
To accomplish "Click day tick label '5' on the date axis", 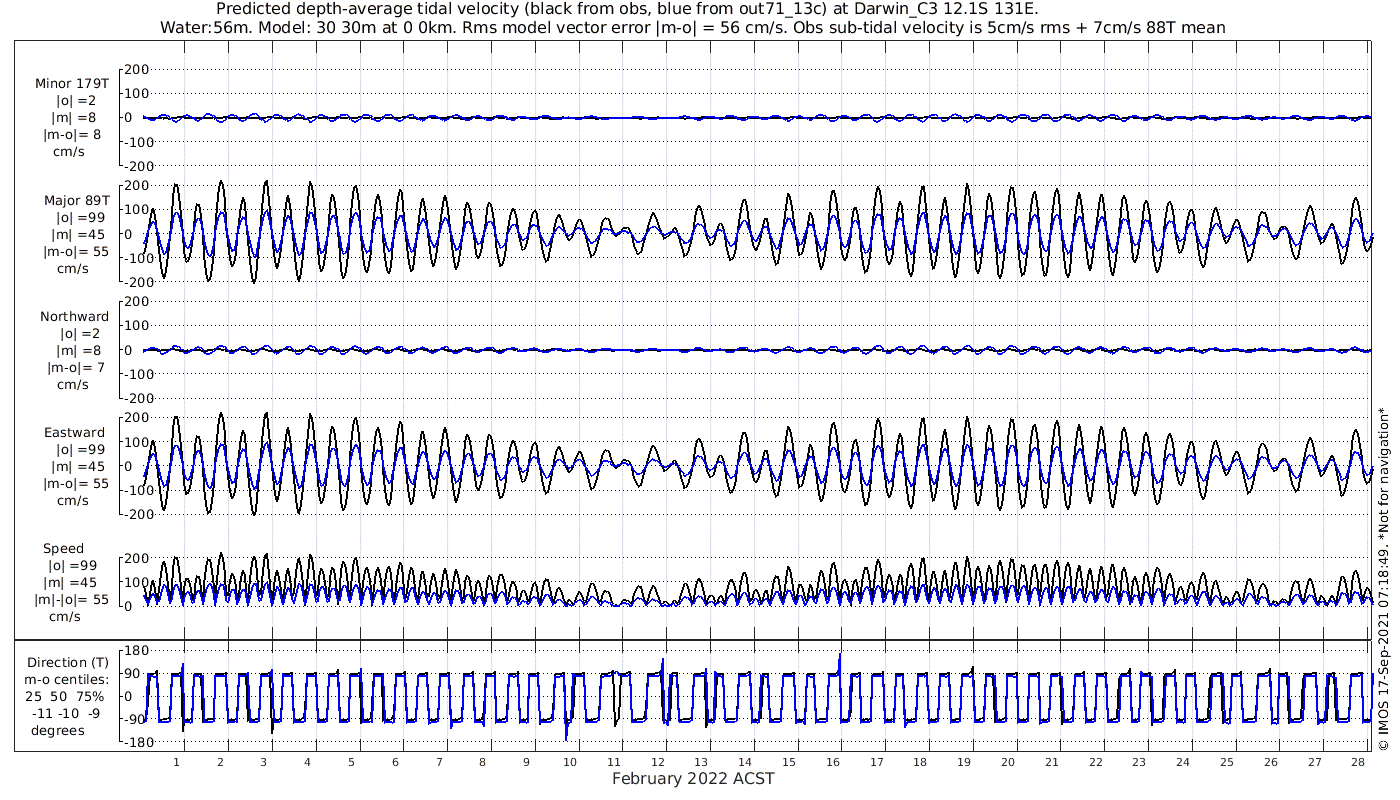I will click(x=351, y=762).
